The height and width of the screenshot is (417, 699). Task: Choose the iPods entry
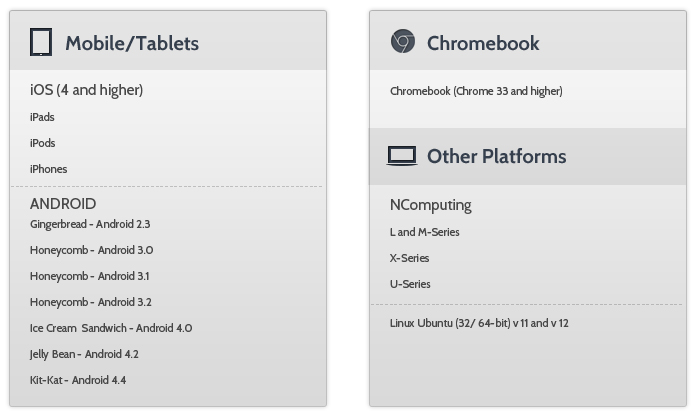(42, 143)
